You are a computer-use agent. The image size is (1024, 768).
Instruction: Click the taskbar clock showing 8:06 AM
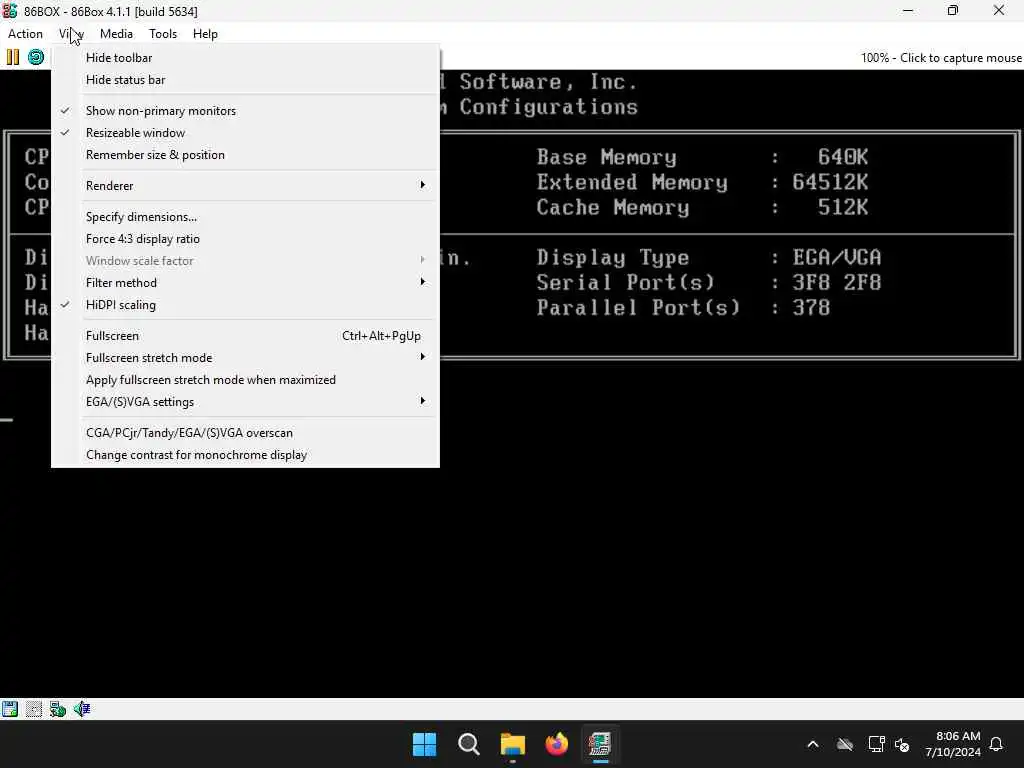coord(952,744)
